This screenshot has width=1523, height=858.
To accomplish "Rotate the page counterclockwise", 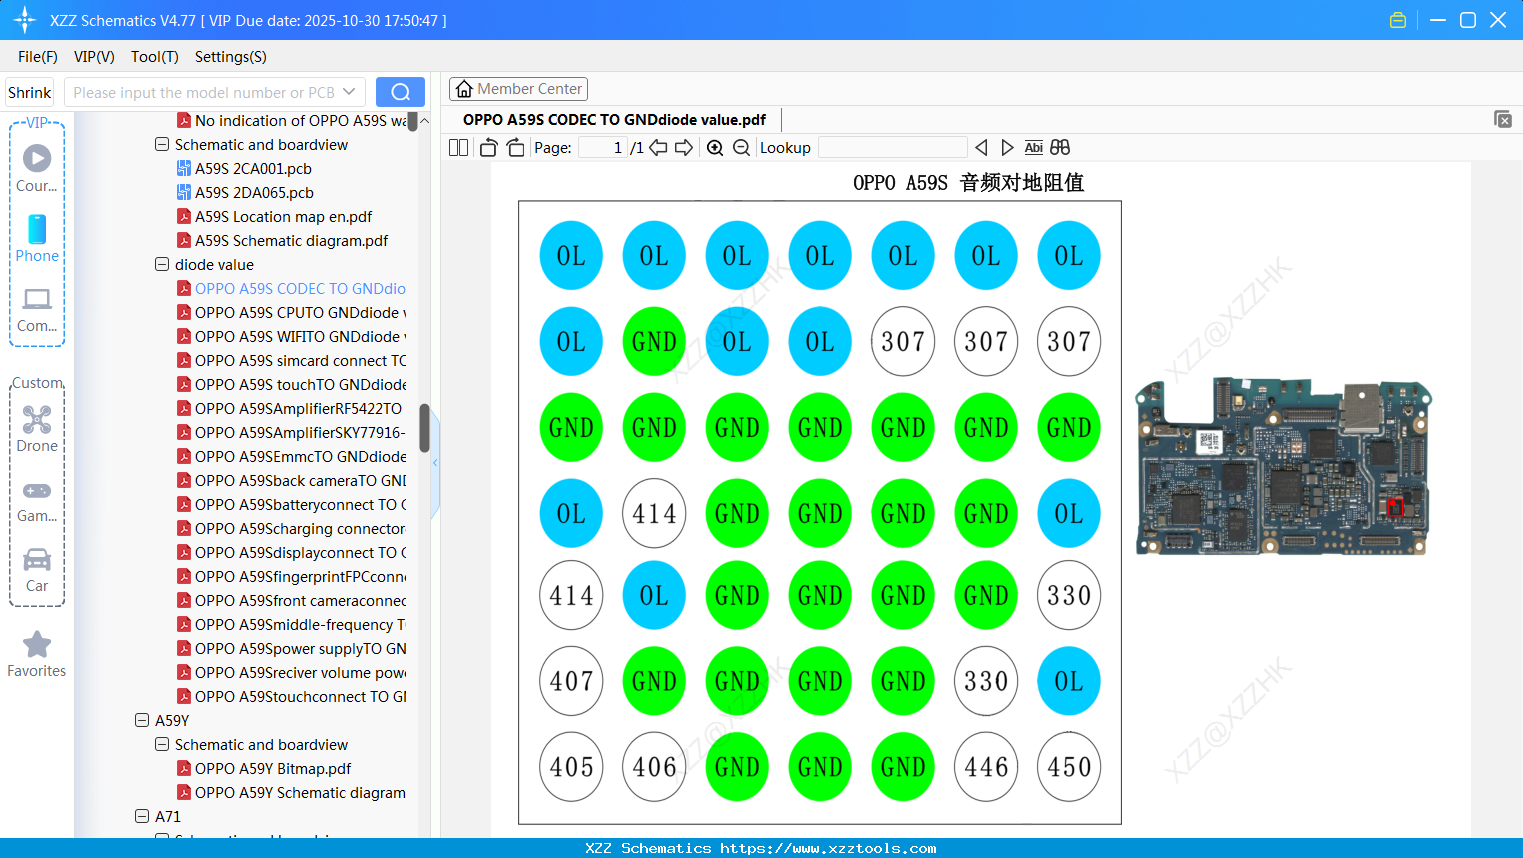I will (488, 148).
